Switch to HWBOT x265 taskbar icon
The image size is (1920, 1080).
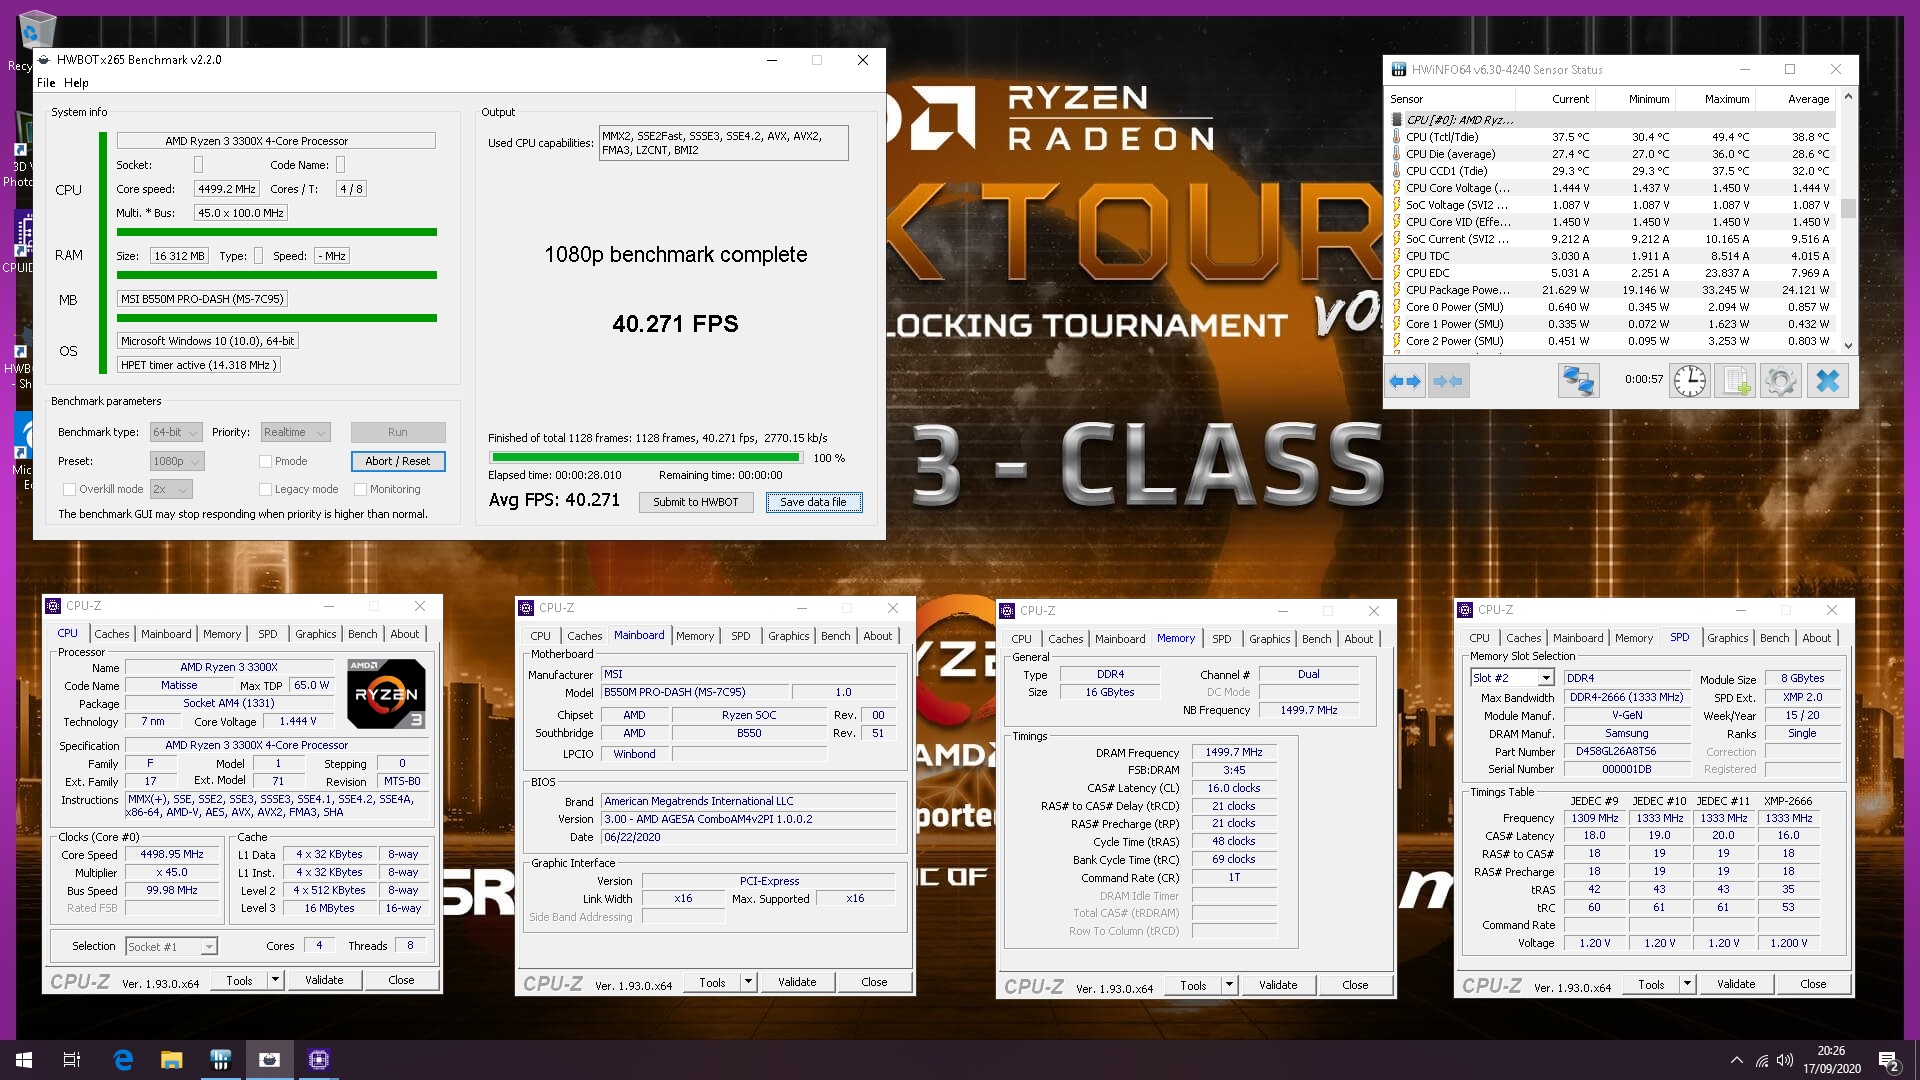[270, 1060]
